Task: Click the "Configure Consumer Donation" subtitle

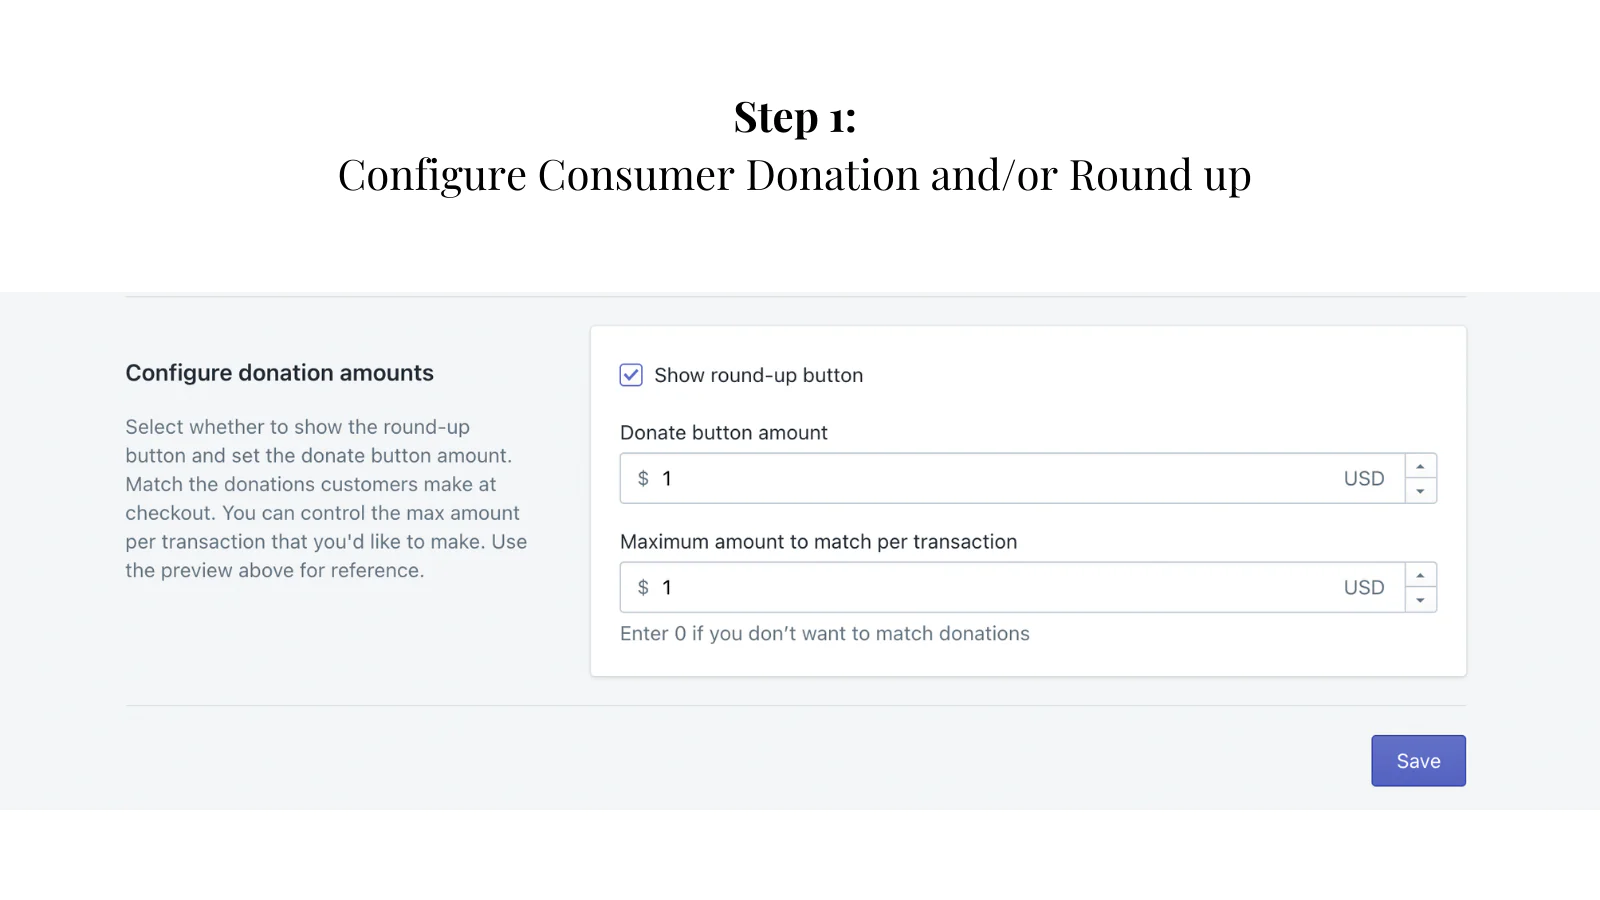Action: click(x=795, y=176)
